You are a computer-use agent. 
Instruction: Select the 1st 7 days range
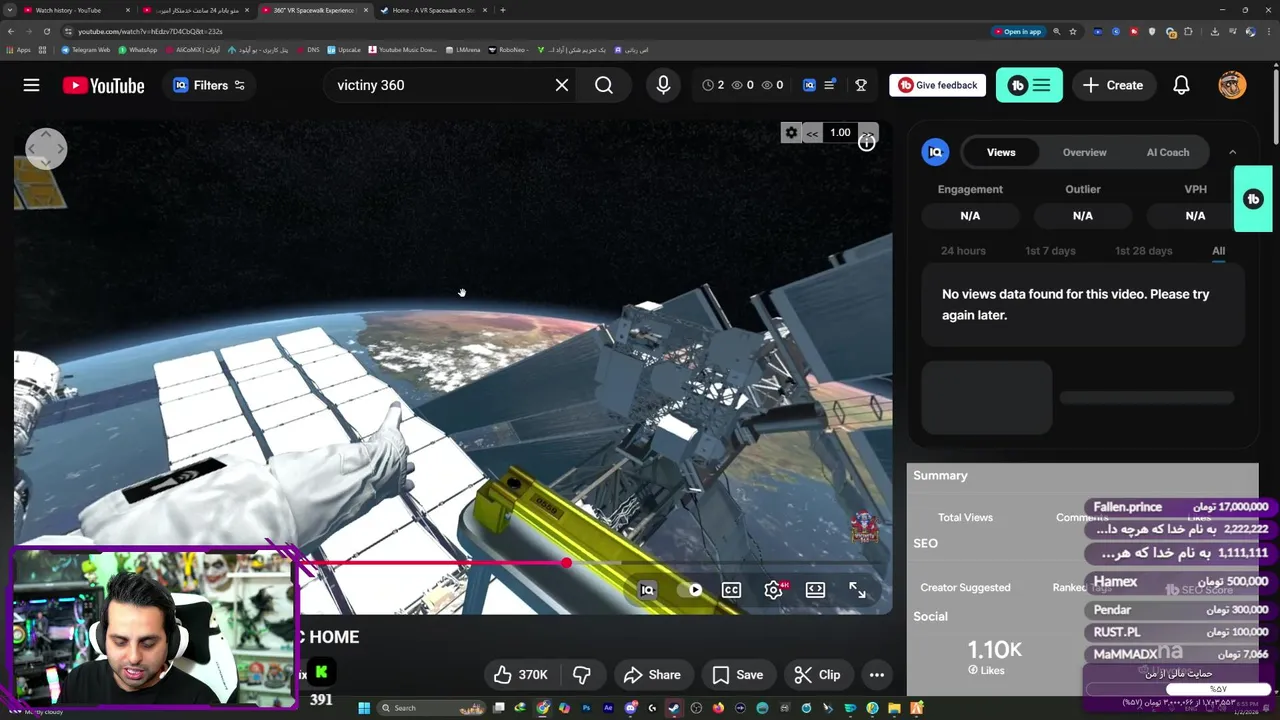coord(1050,251)
